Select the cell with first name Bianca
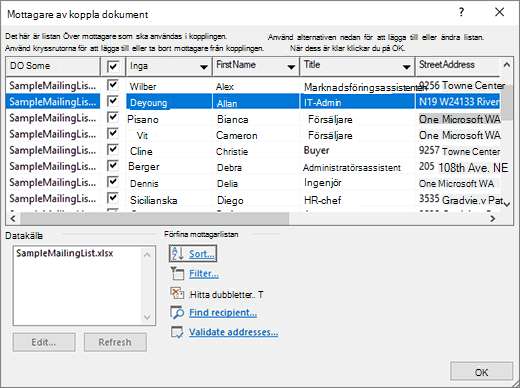 [x=256, y=119]
